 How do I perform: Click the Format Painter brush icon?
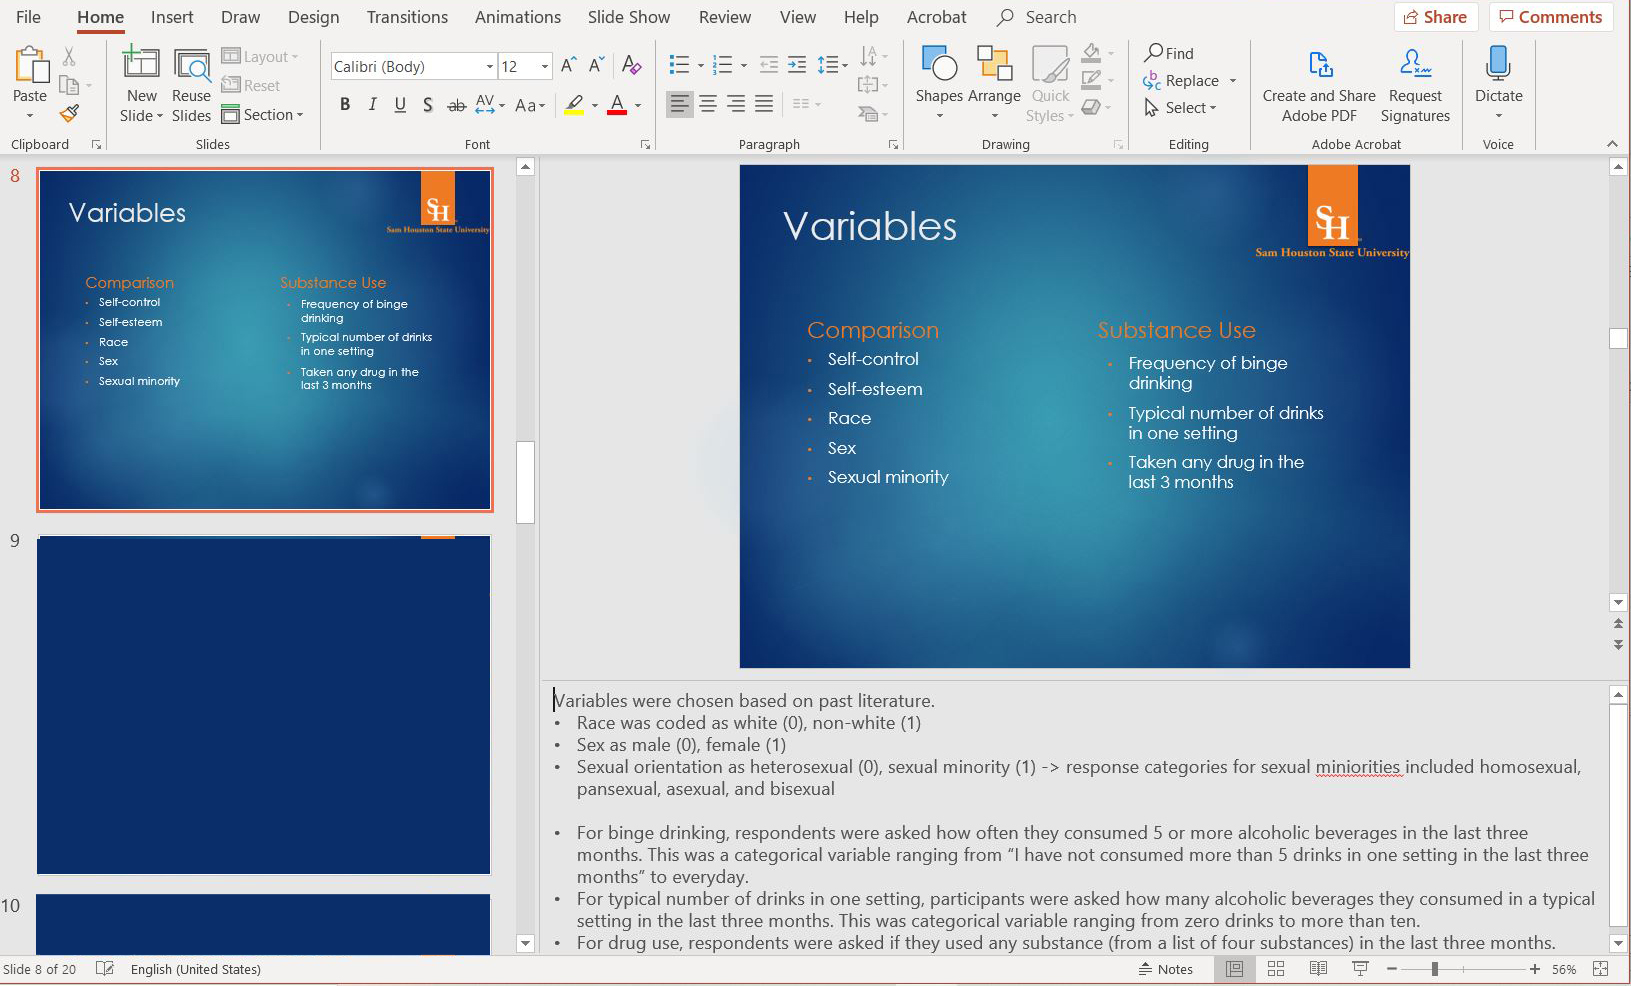(x=69, y=114)
